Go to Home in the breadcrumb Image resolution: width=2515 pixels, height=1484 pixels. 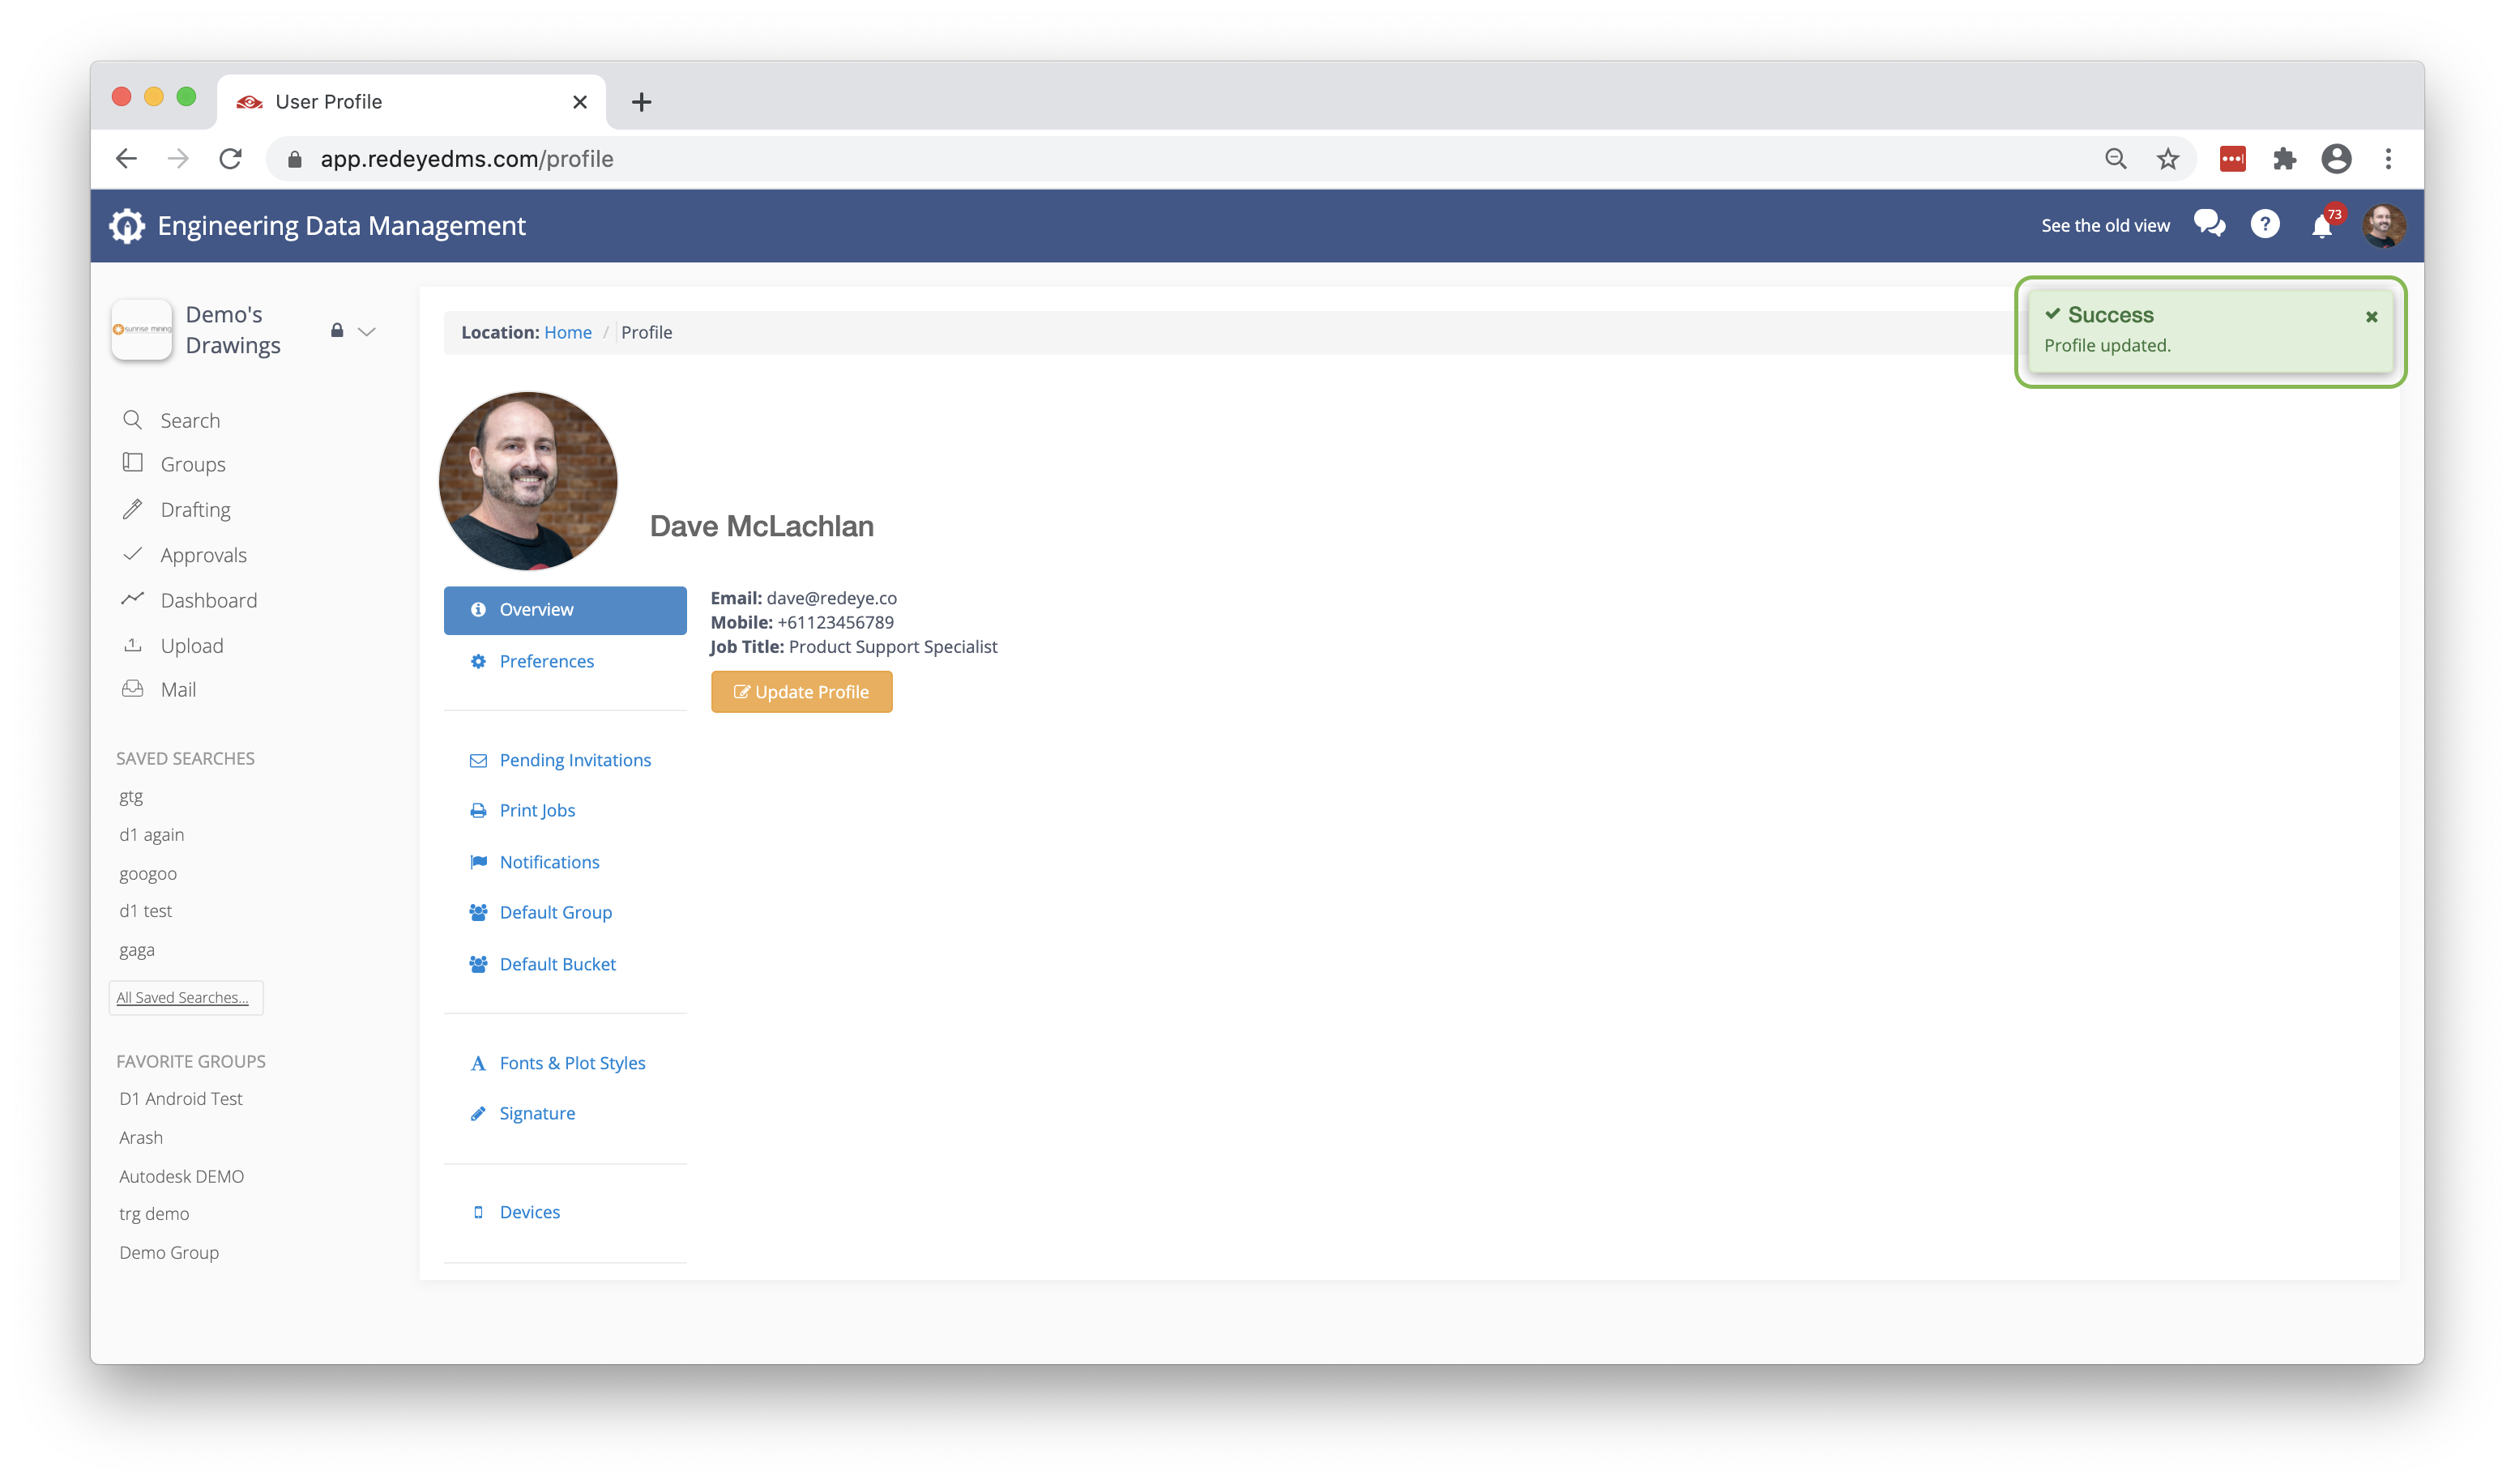[x=567, y=332]
